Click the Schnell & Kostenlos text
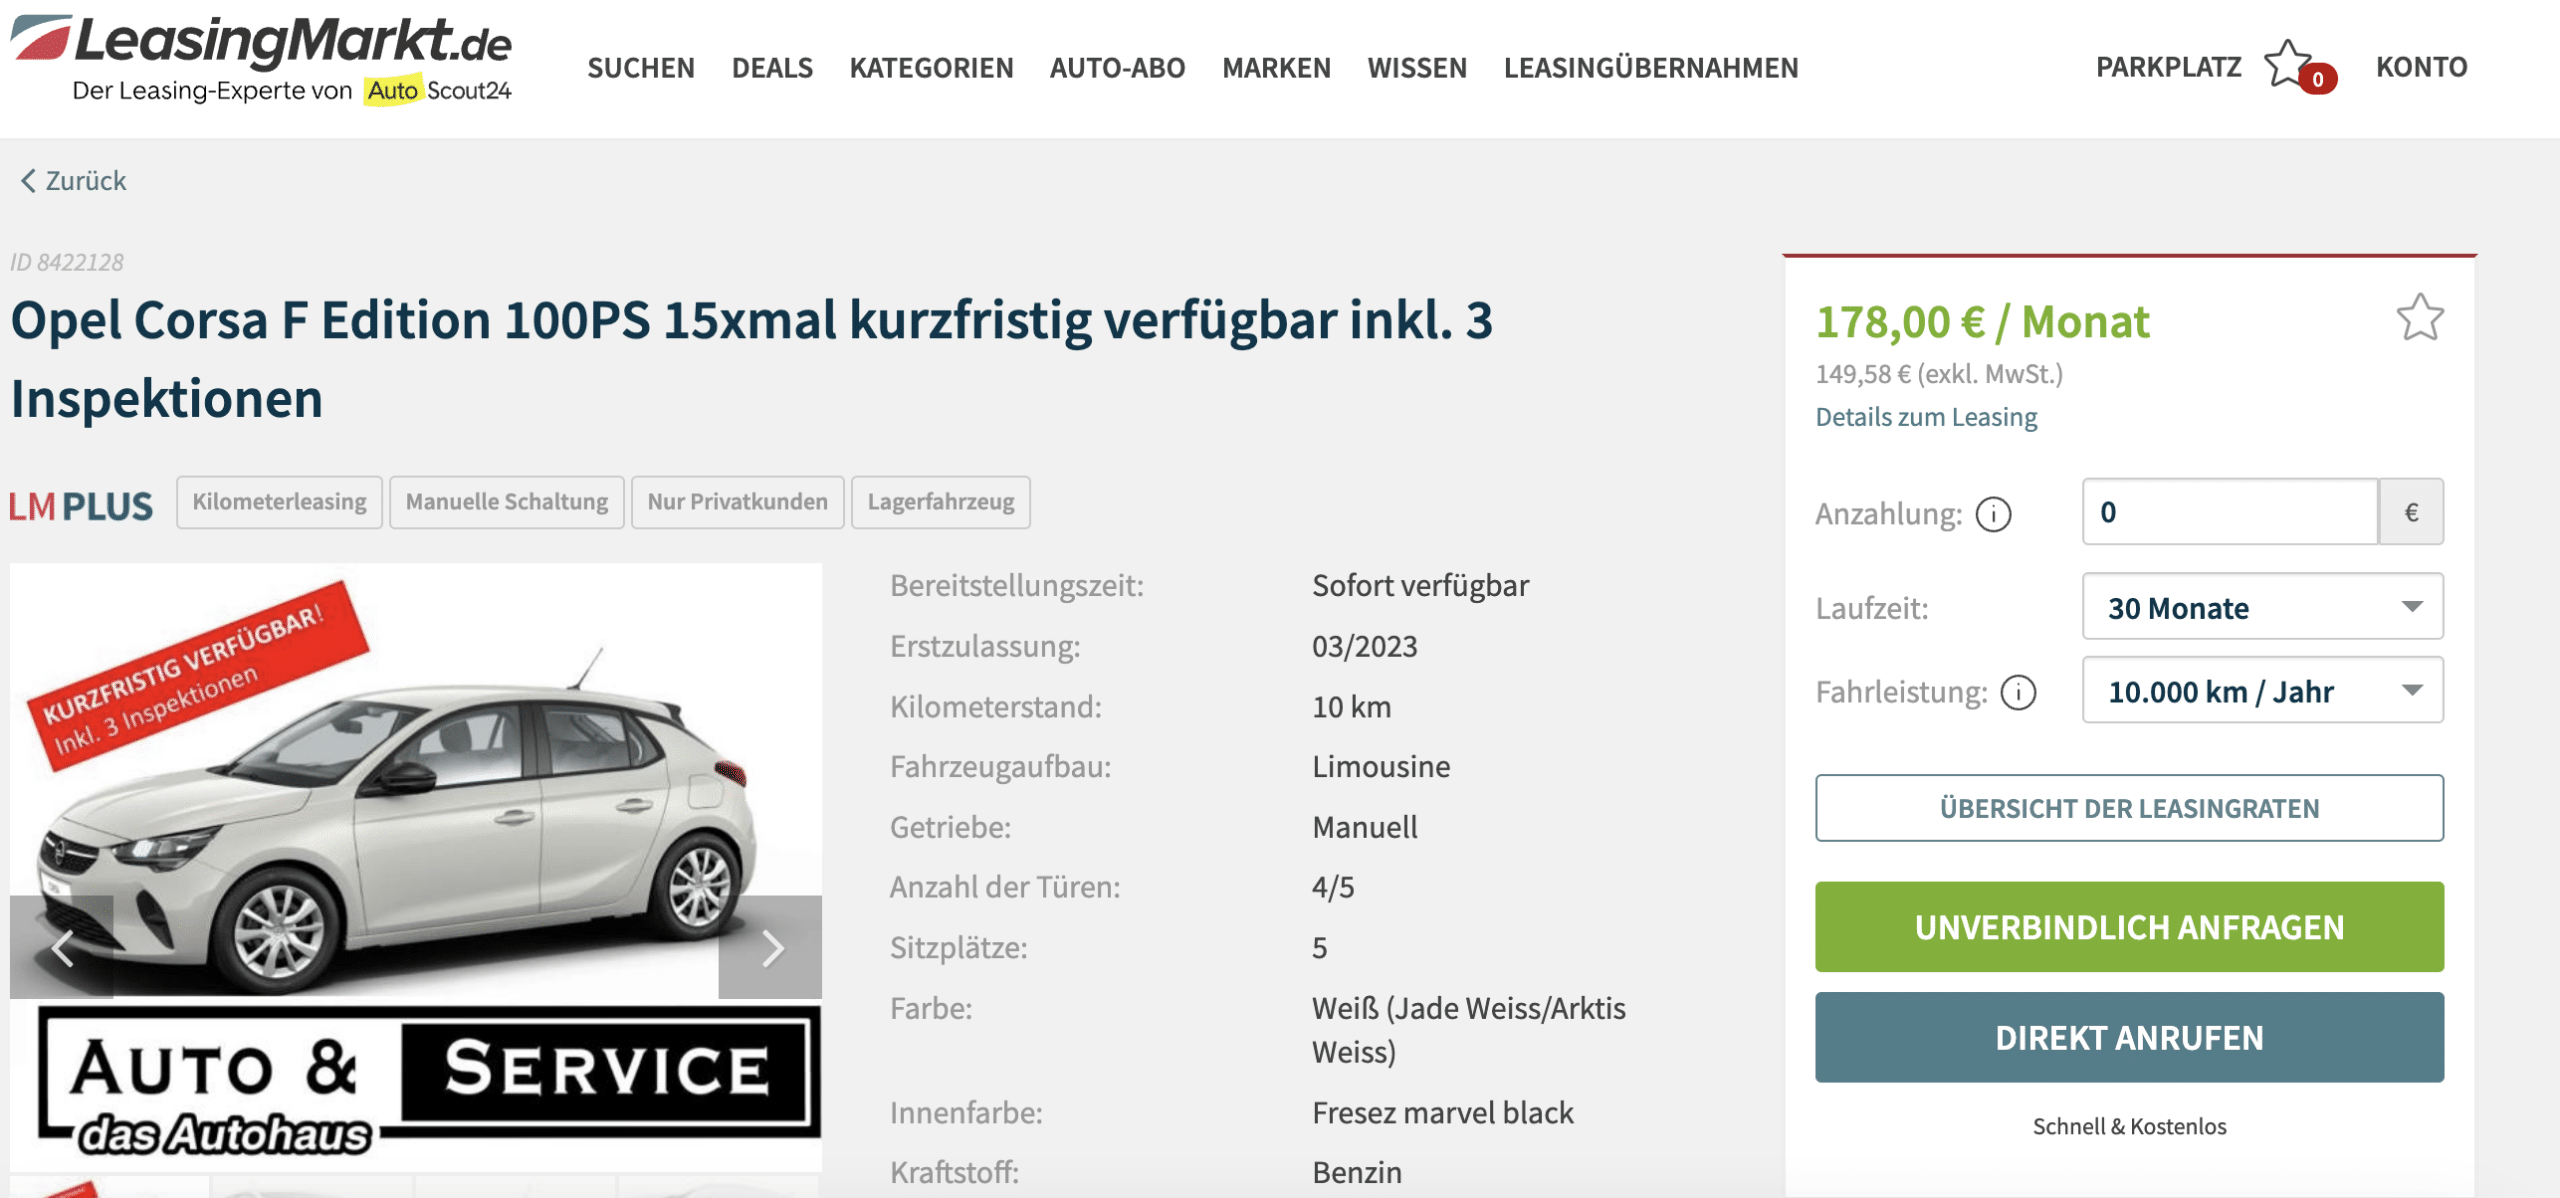Screen dimensions: 2560x1198 point(2129,1126)
